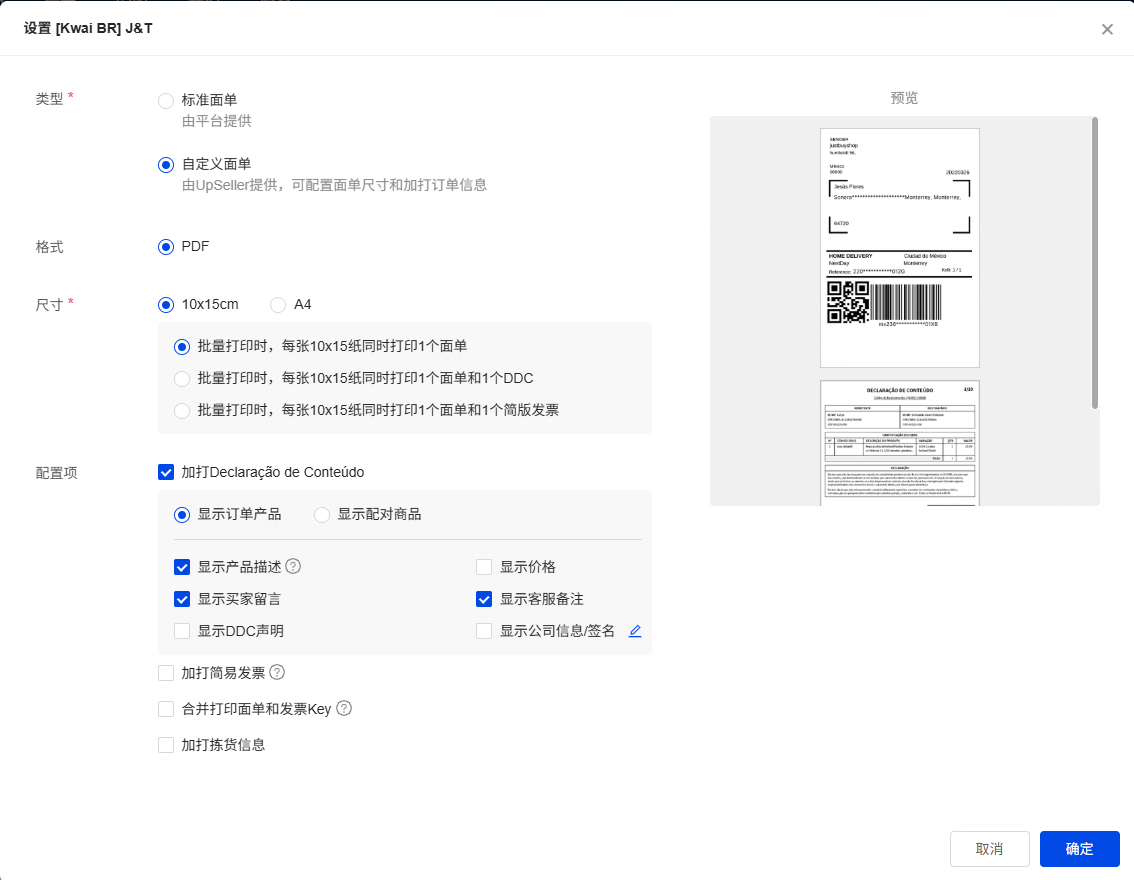Click the edit pencil icon for 显示公司信息/签名
The height and width of the screenshot is (880, 1134).
tap(634, 631)
